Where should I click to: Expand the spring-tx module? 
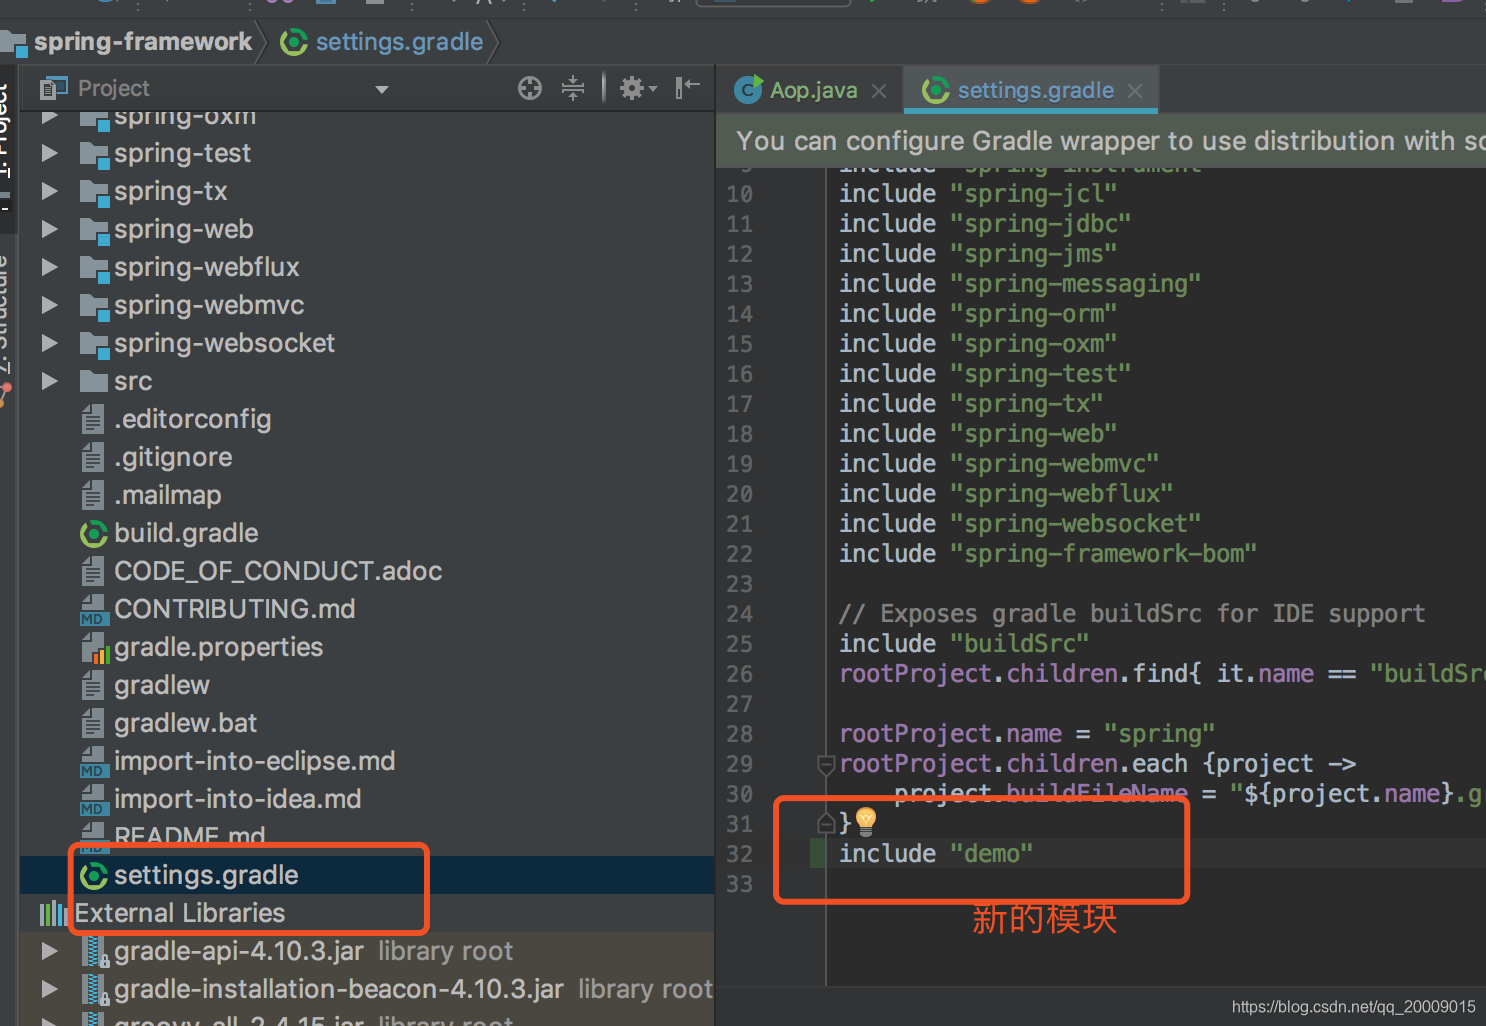(x=49, y=191)
